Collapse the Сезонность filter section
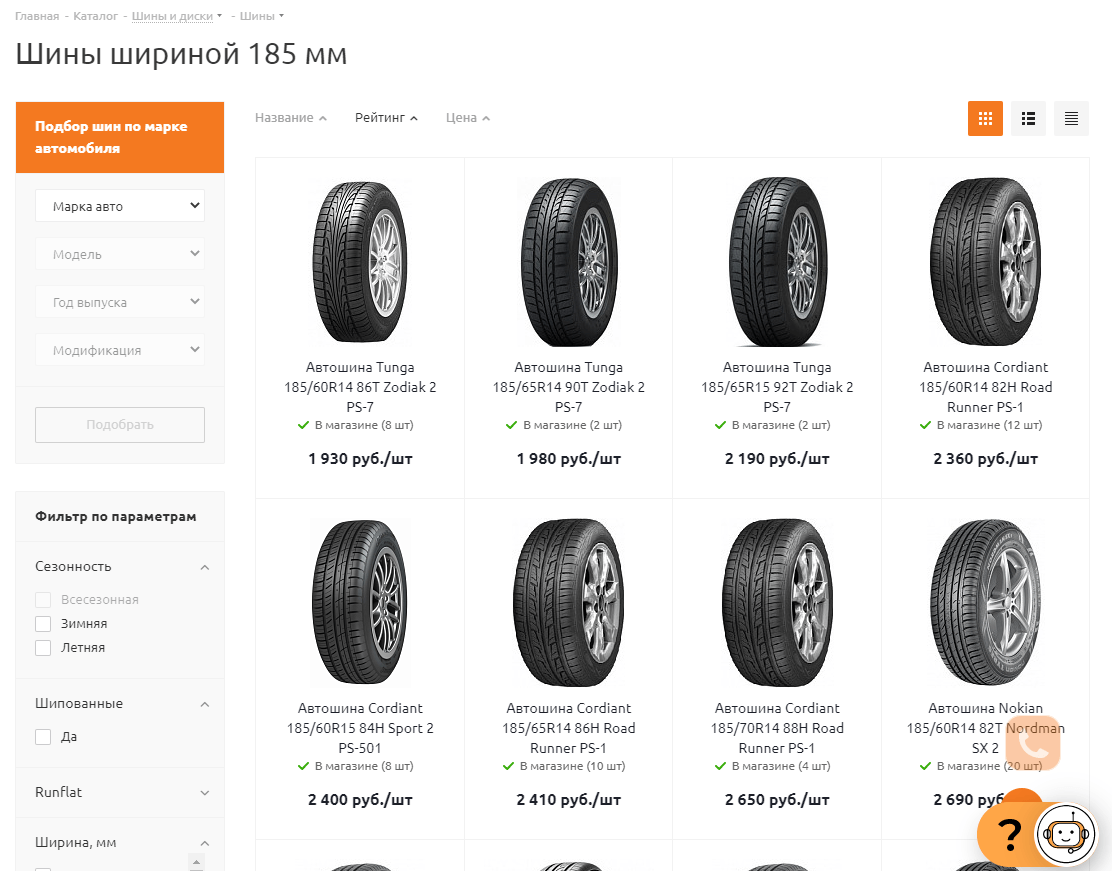1112x871 pixels. coord(204,567)
